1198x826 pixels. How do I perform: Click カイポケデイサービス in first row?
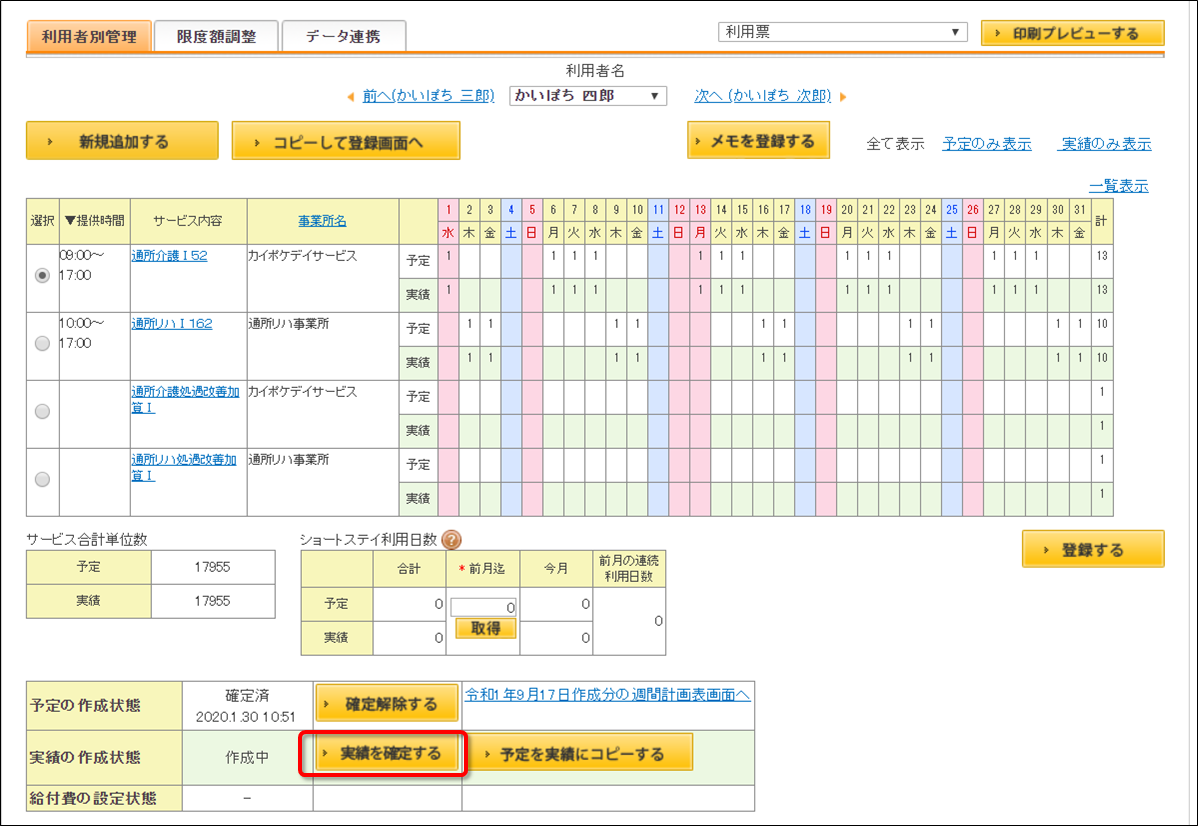pos(303,256)
